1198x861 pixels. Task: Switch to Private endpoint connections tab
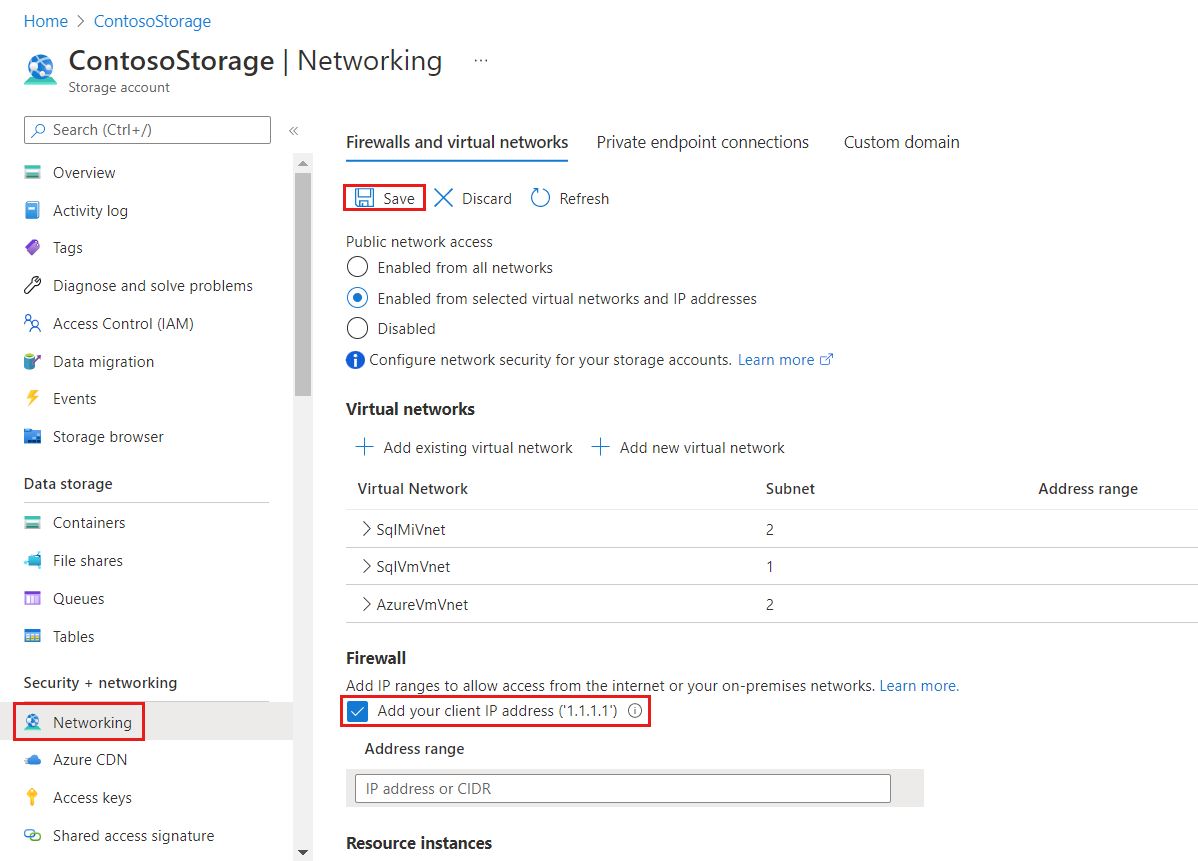coord(702,142)
